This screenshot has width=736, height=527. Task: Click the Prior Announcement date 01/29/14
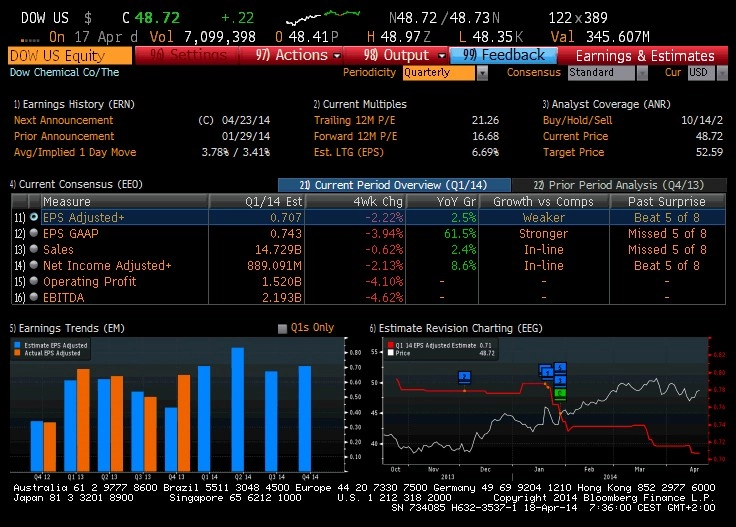pos(246,136)
